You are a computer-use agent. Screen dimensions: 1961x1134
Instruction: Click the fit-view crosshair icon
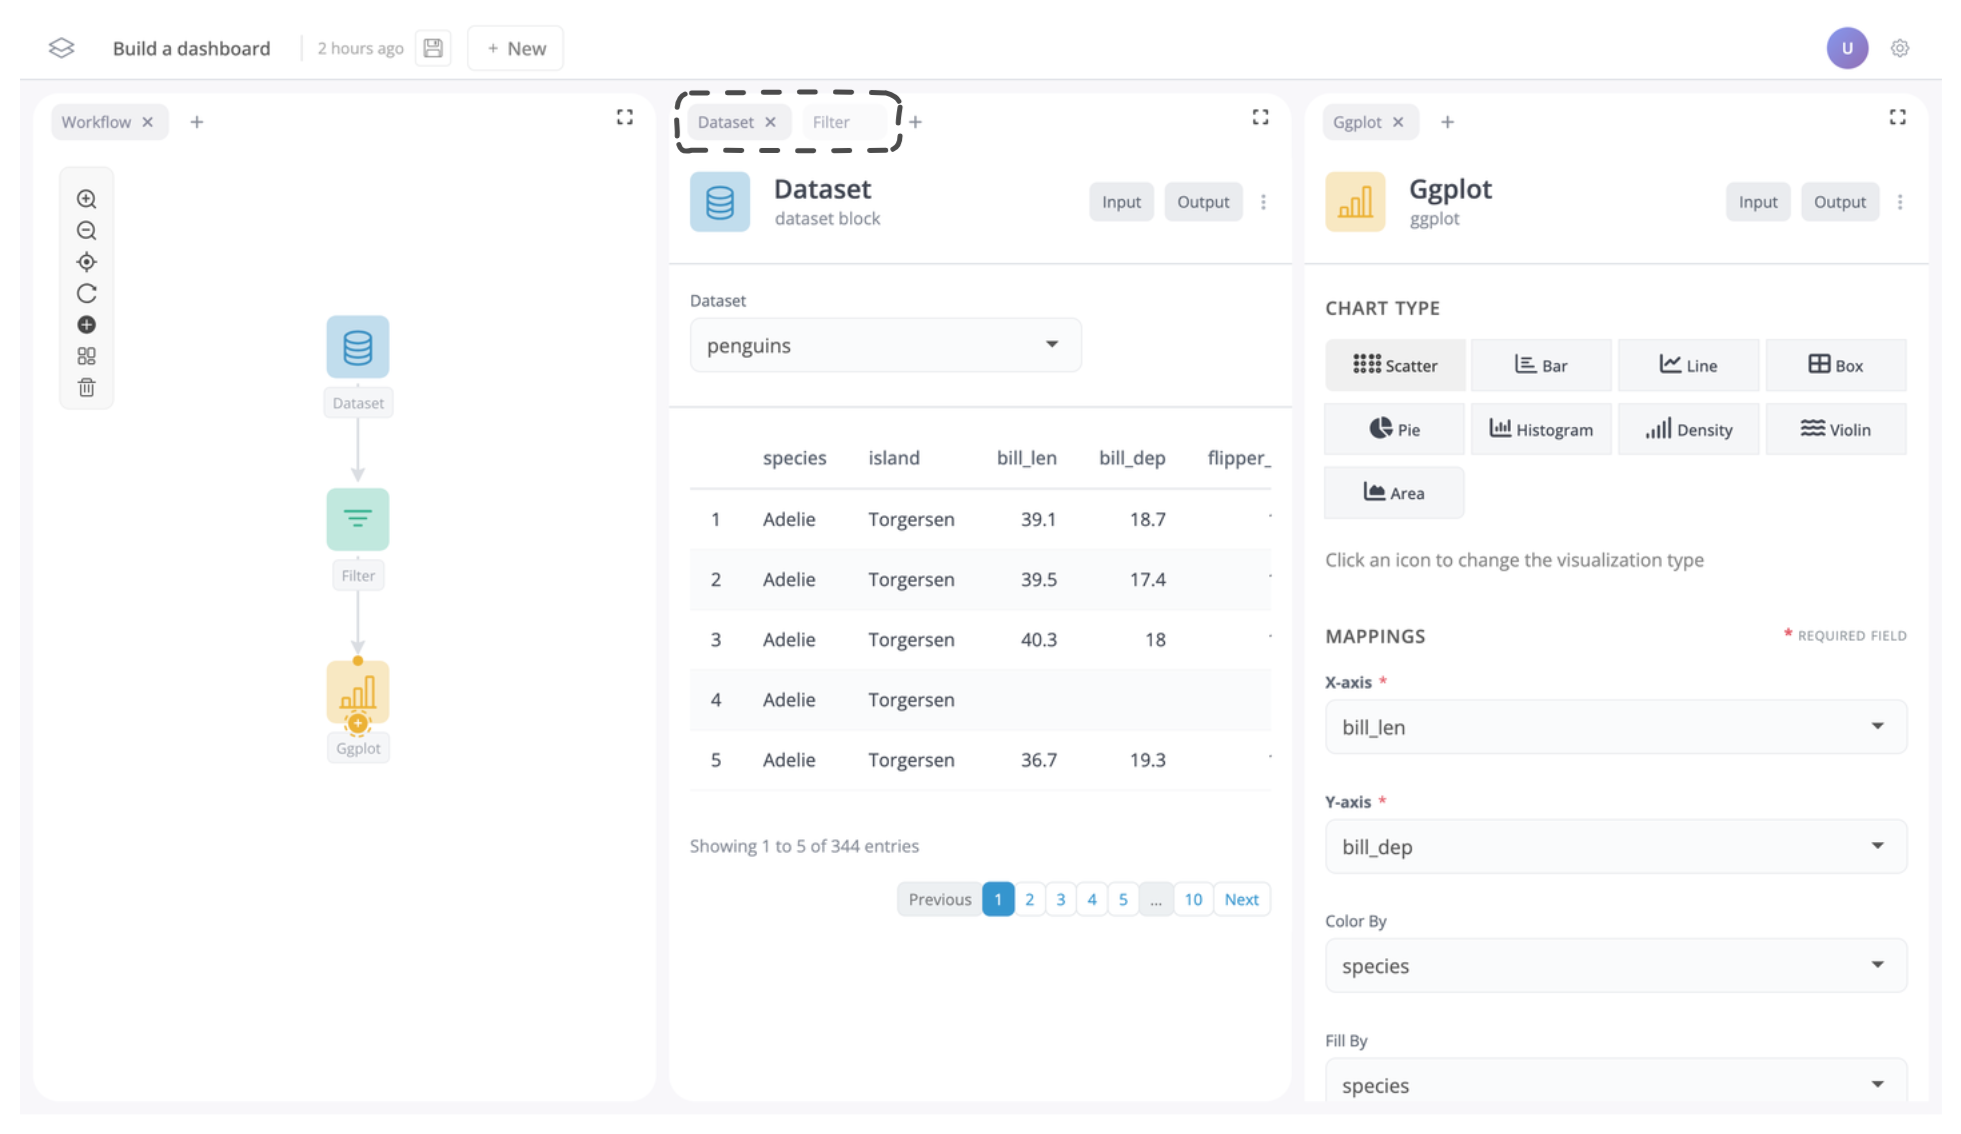(87, 262)
